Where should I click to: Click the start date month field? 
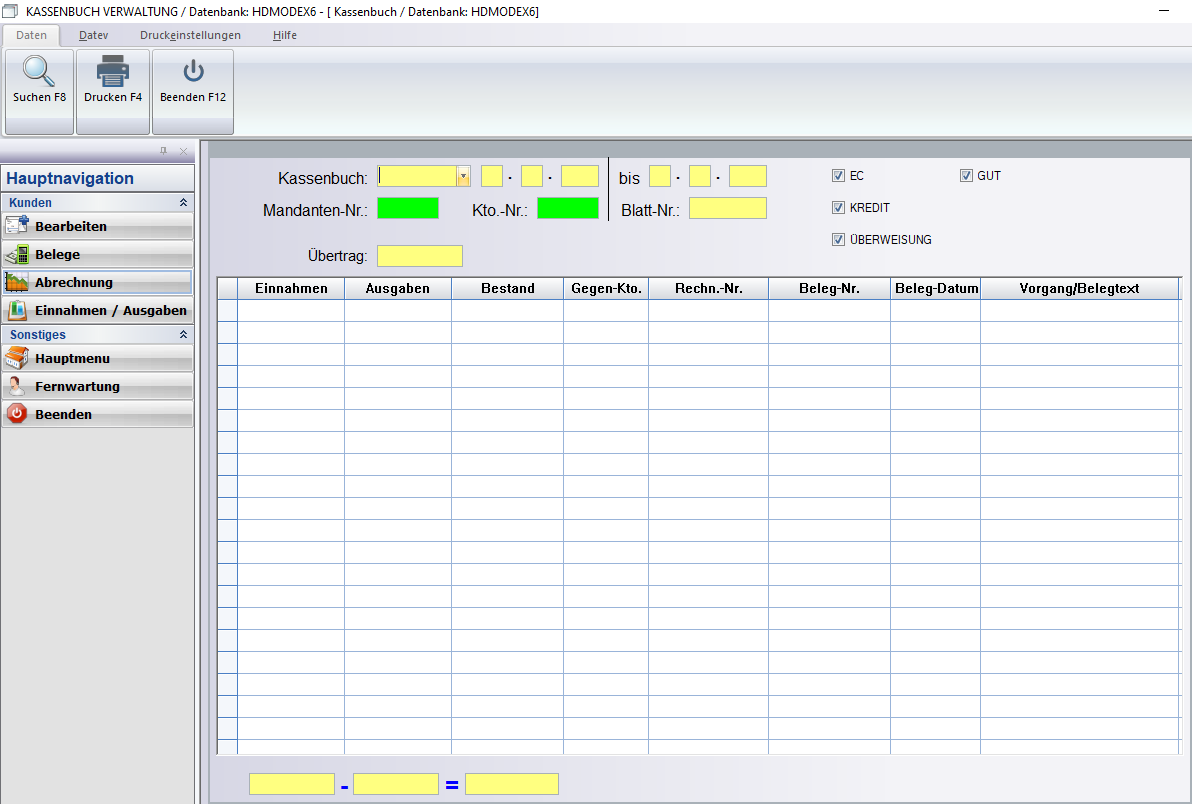[531, 176]
